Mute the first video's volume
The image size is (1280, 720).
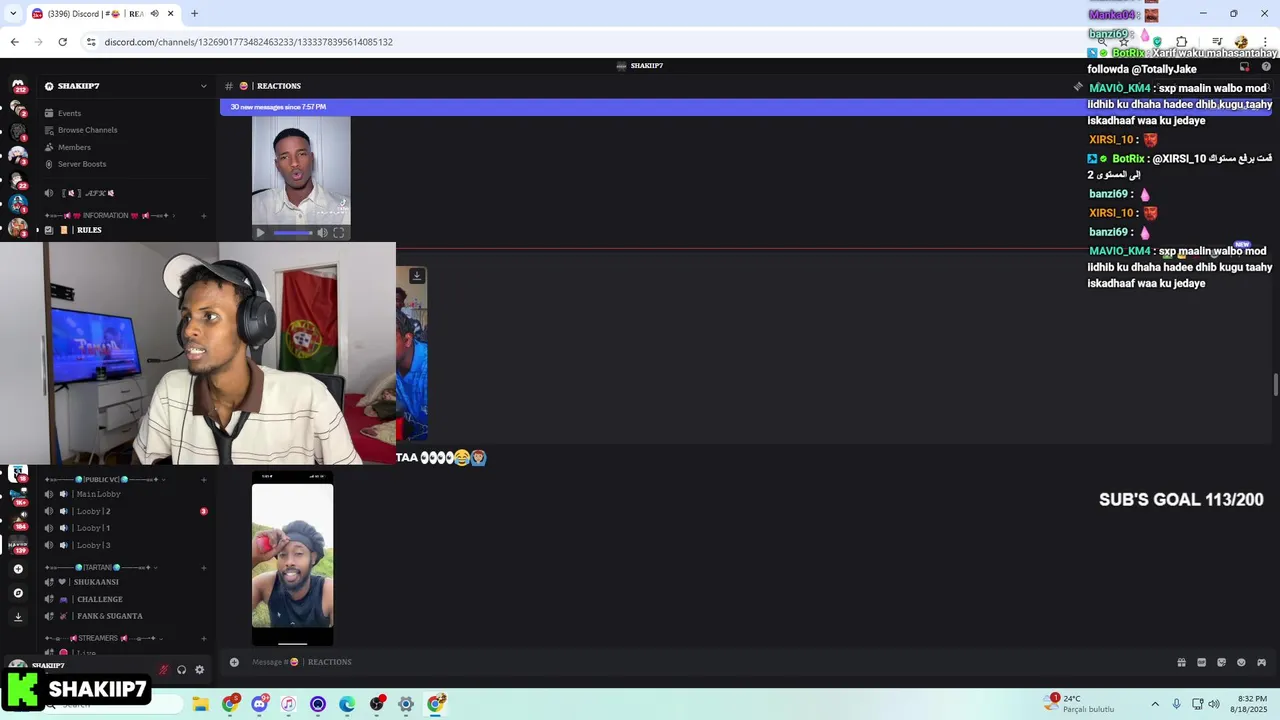[x=322, y=233]
